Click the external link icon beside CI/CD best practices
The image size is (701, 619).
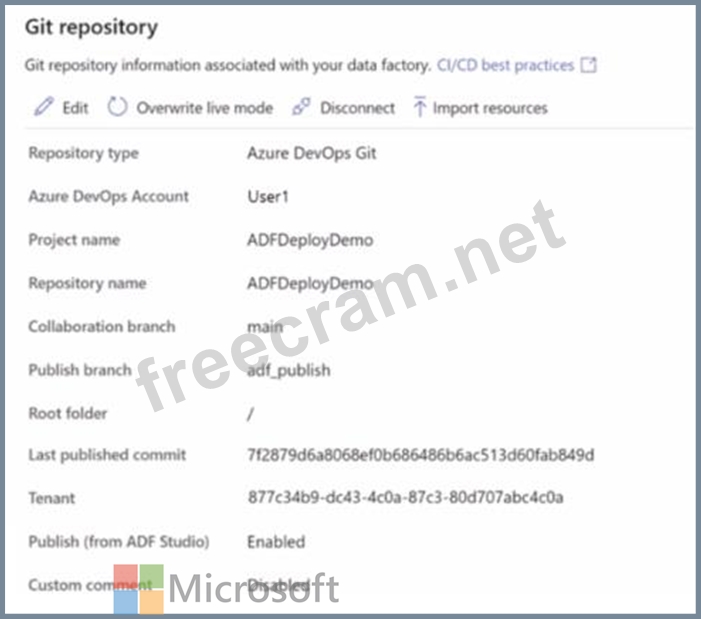589,66
